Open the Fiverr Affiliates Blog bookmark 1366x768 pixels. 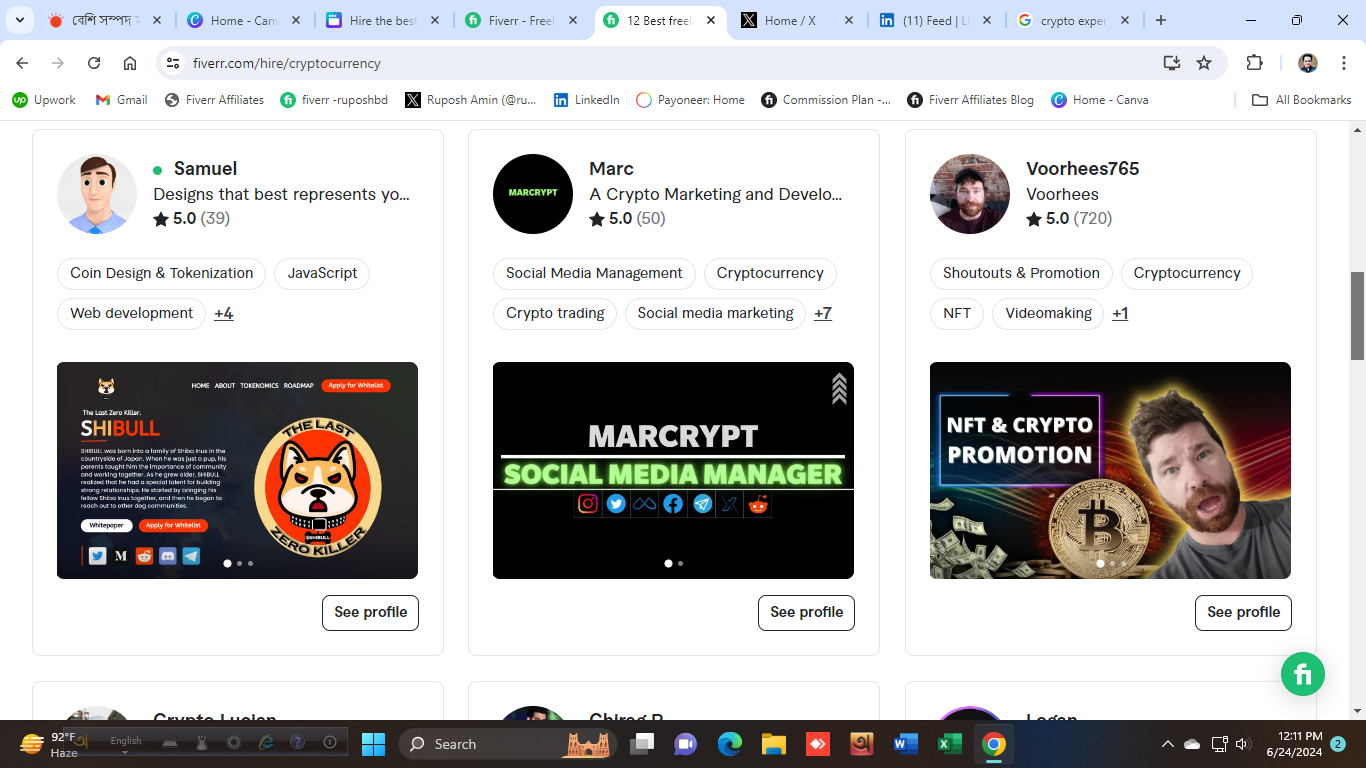pyautogui.click(x=970, y=100)
